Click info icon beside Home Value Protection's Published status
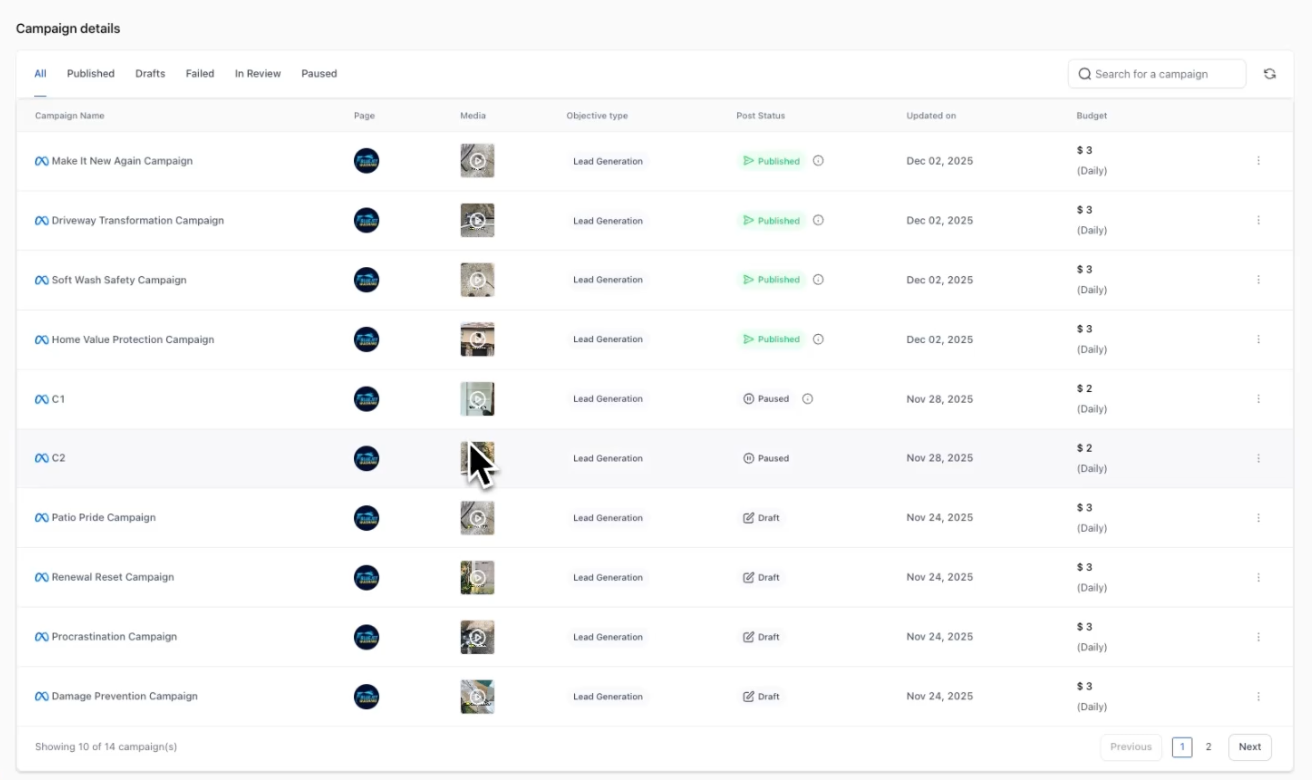 coord(818,339)
